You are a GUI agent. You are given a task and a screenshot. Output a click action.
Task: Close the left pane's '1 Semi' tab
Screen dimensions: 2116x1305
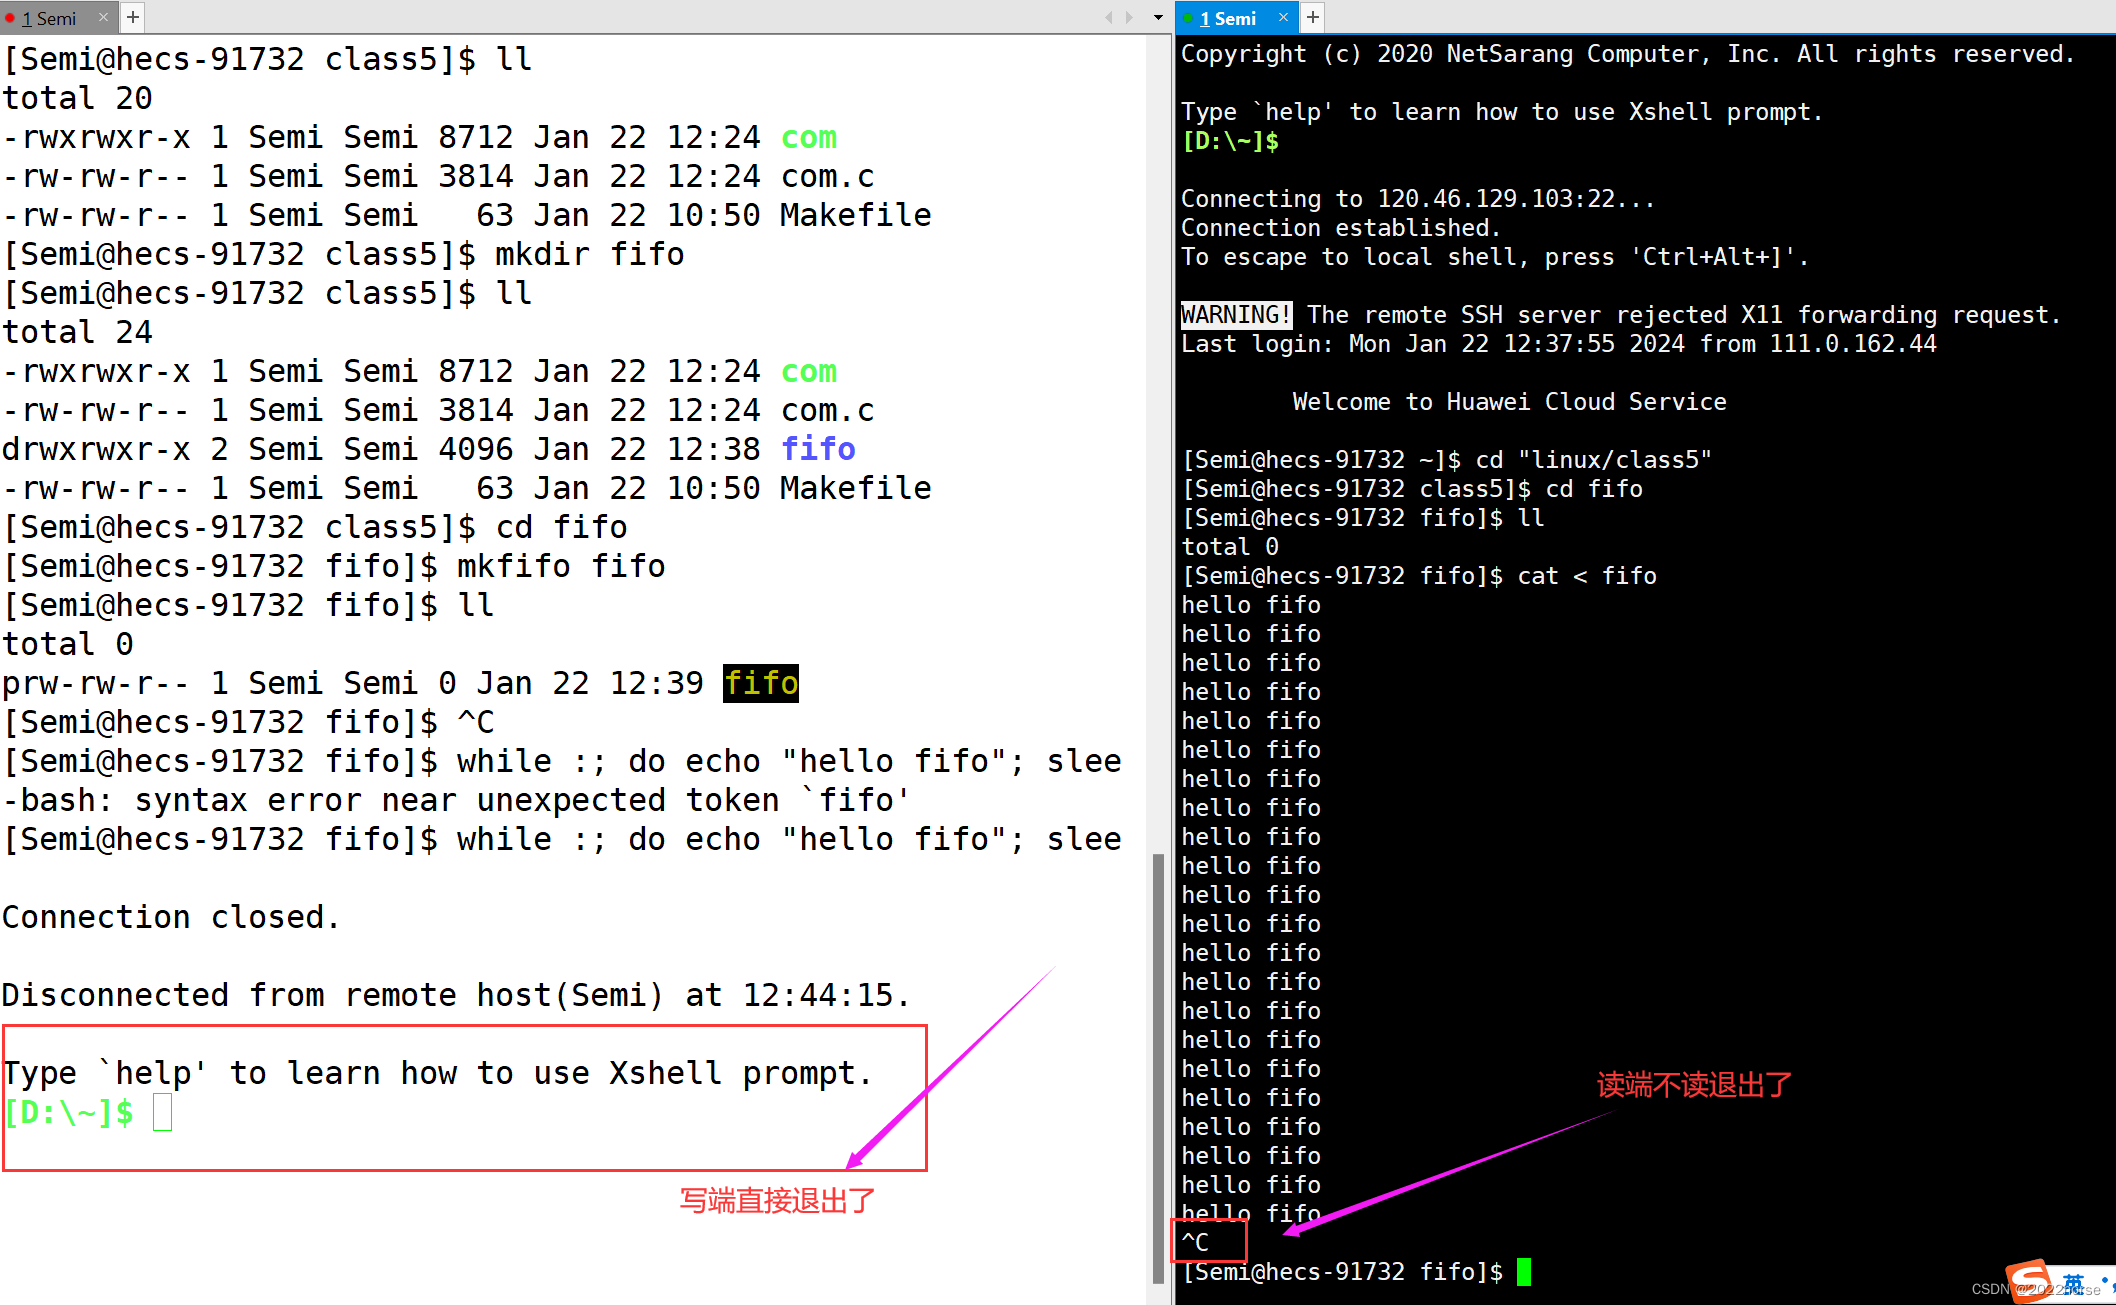coord(103,18)
